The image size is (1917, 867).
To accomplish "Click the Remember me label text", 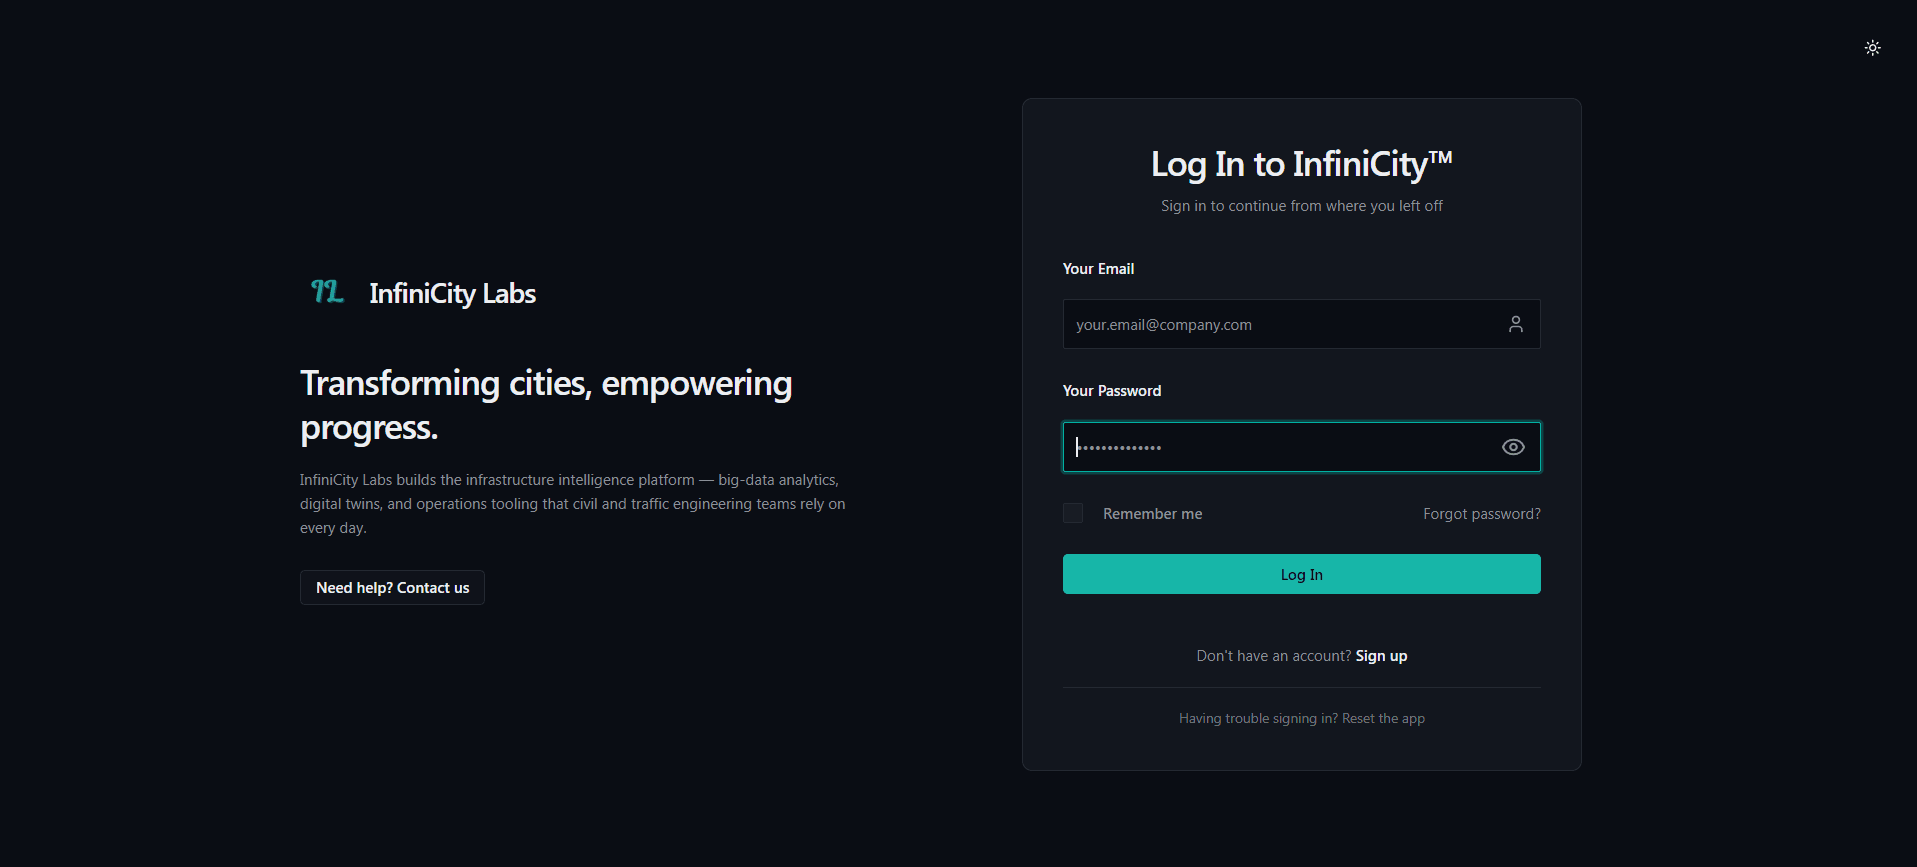I will [1152, 514].
